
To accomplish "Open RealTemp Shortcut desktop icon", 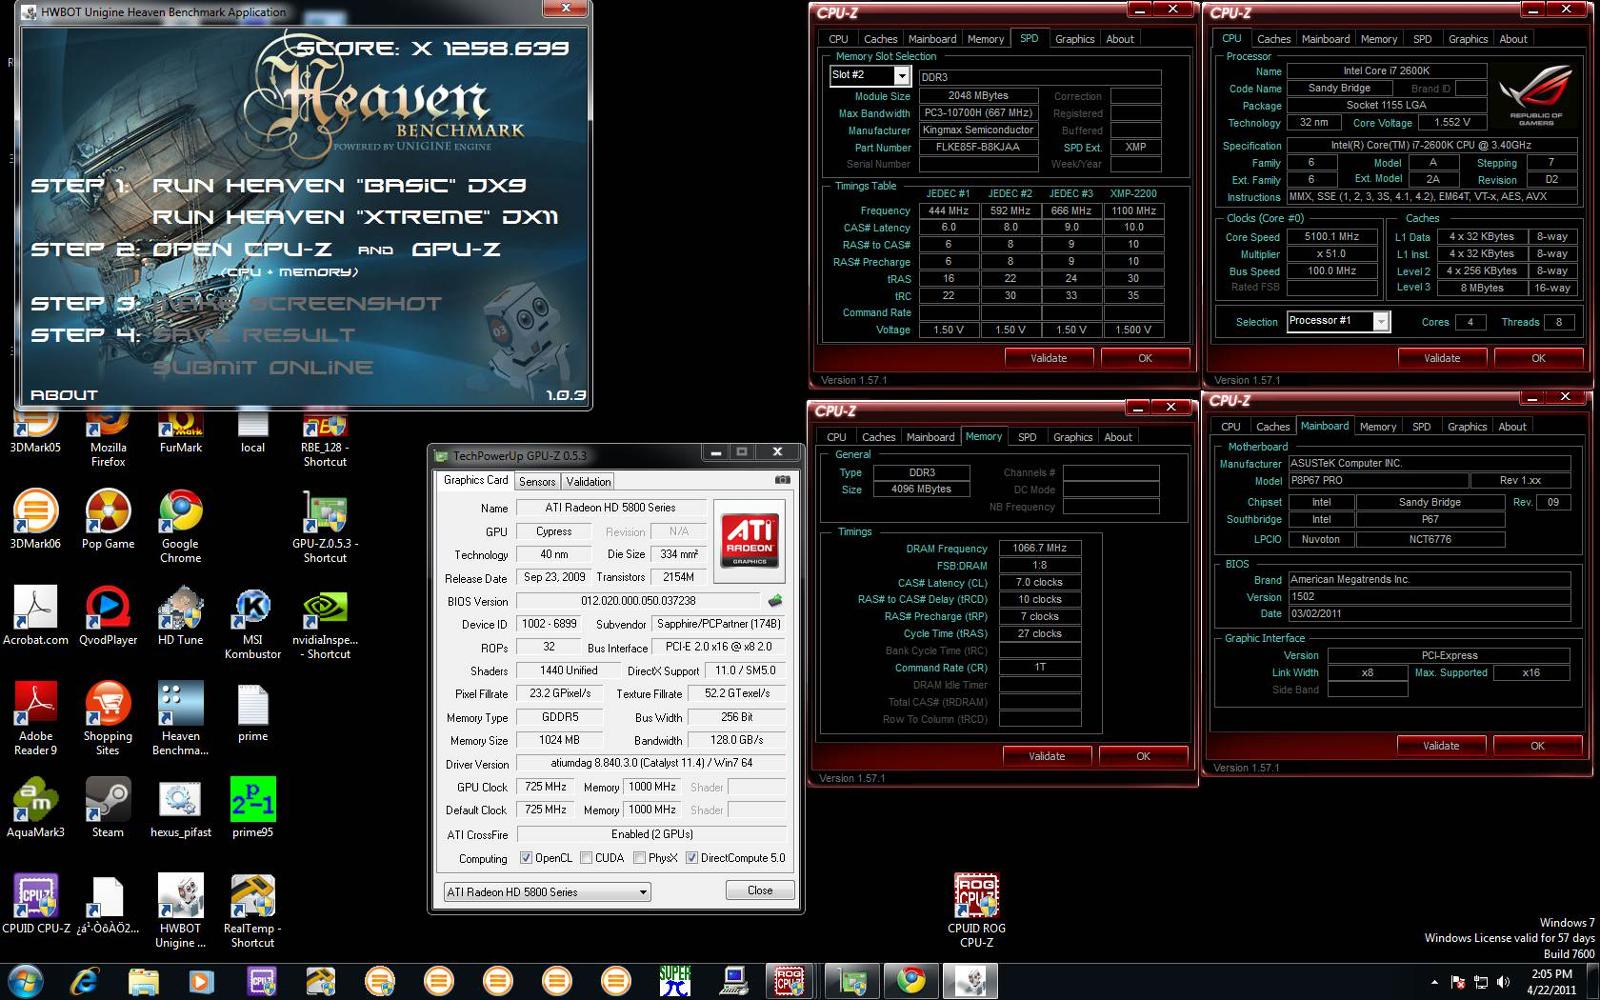I will click(252, 910).
